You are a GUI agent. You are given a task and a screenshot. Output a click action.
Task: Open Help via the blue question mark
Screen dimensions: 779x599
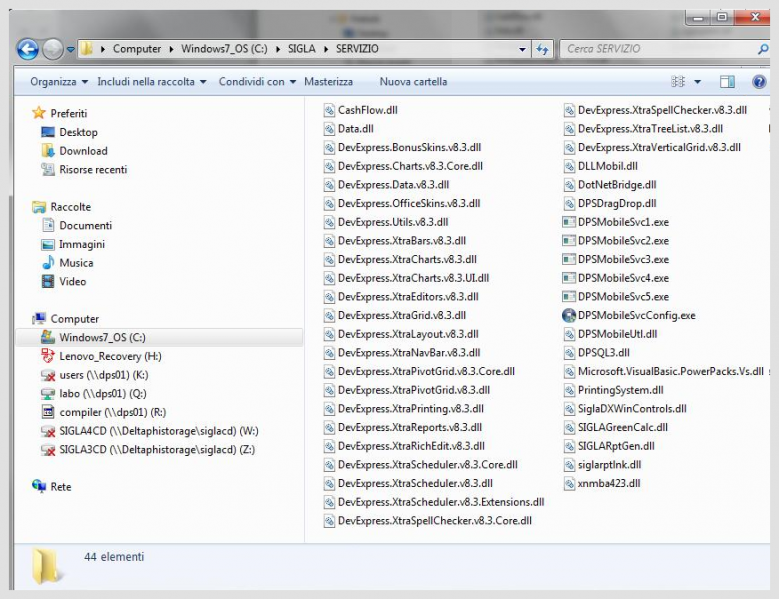(x=759, y=81)
